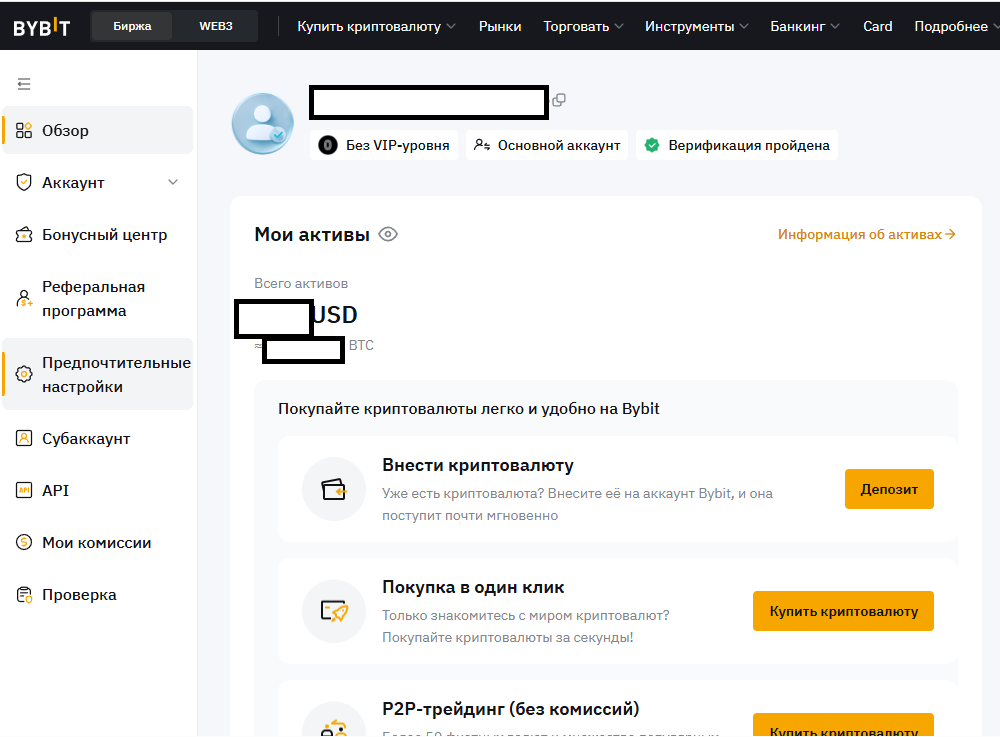The image size is (1000, 737).
Task: Select Обзор in the sidebar
Action: 98,130
